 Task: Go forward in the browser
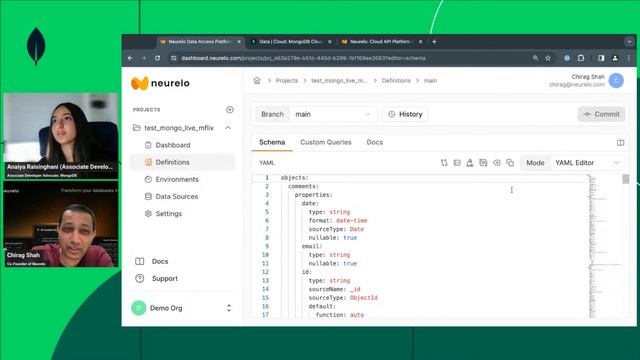click(x=144, y=58)
